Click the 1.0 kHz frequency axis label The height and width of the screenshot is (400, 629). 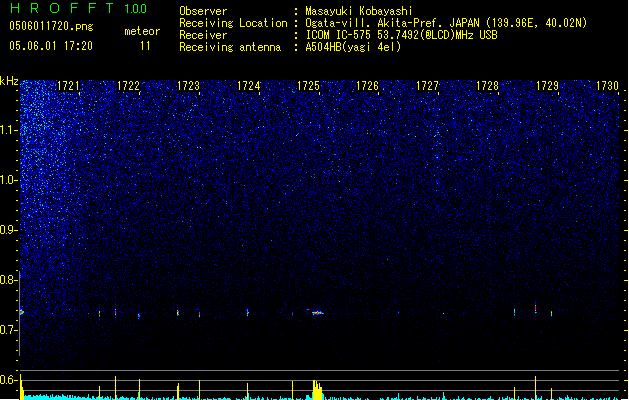pos(8,180)
